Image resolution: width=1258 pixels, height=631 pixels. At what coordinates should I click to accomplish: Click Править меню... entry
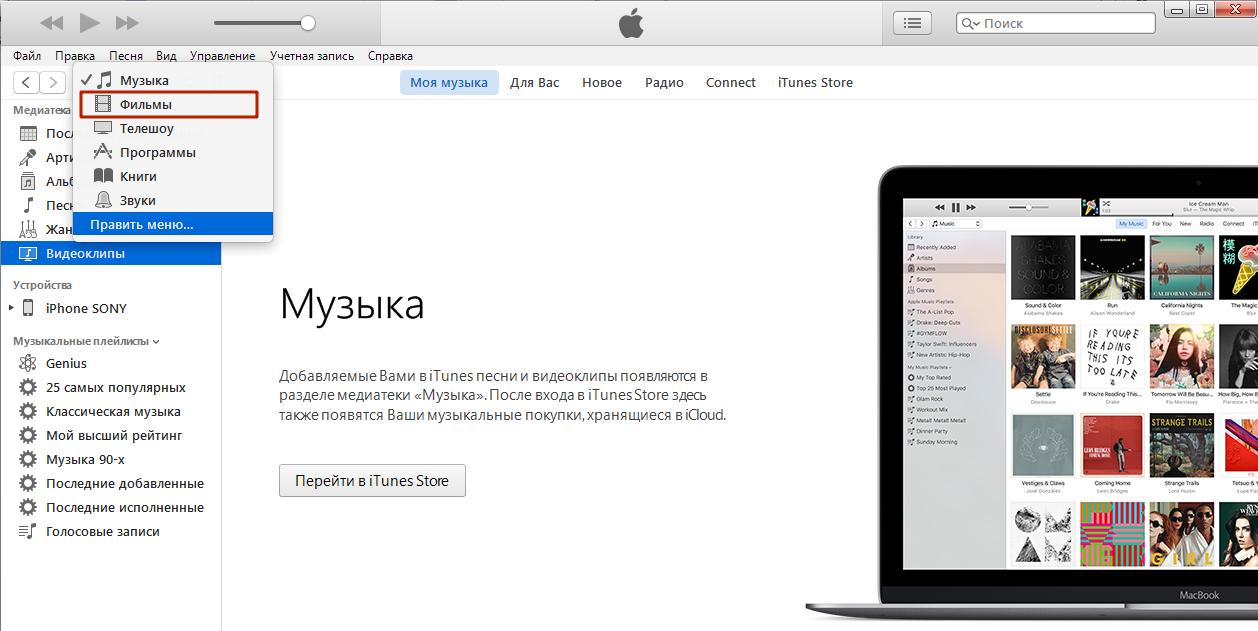tap(142, 225)
